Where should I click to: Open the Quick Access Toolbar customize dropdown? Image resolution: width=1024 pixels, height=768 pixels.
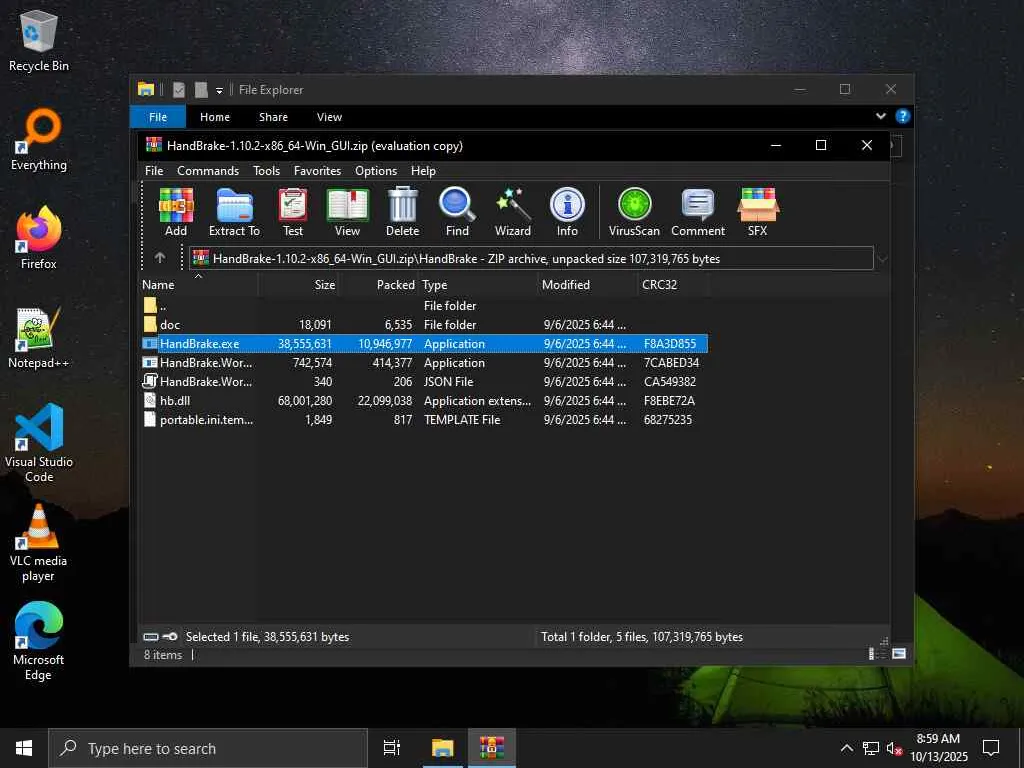point(219,91)
